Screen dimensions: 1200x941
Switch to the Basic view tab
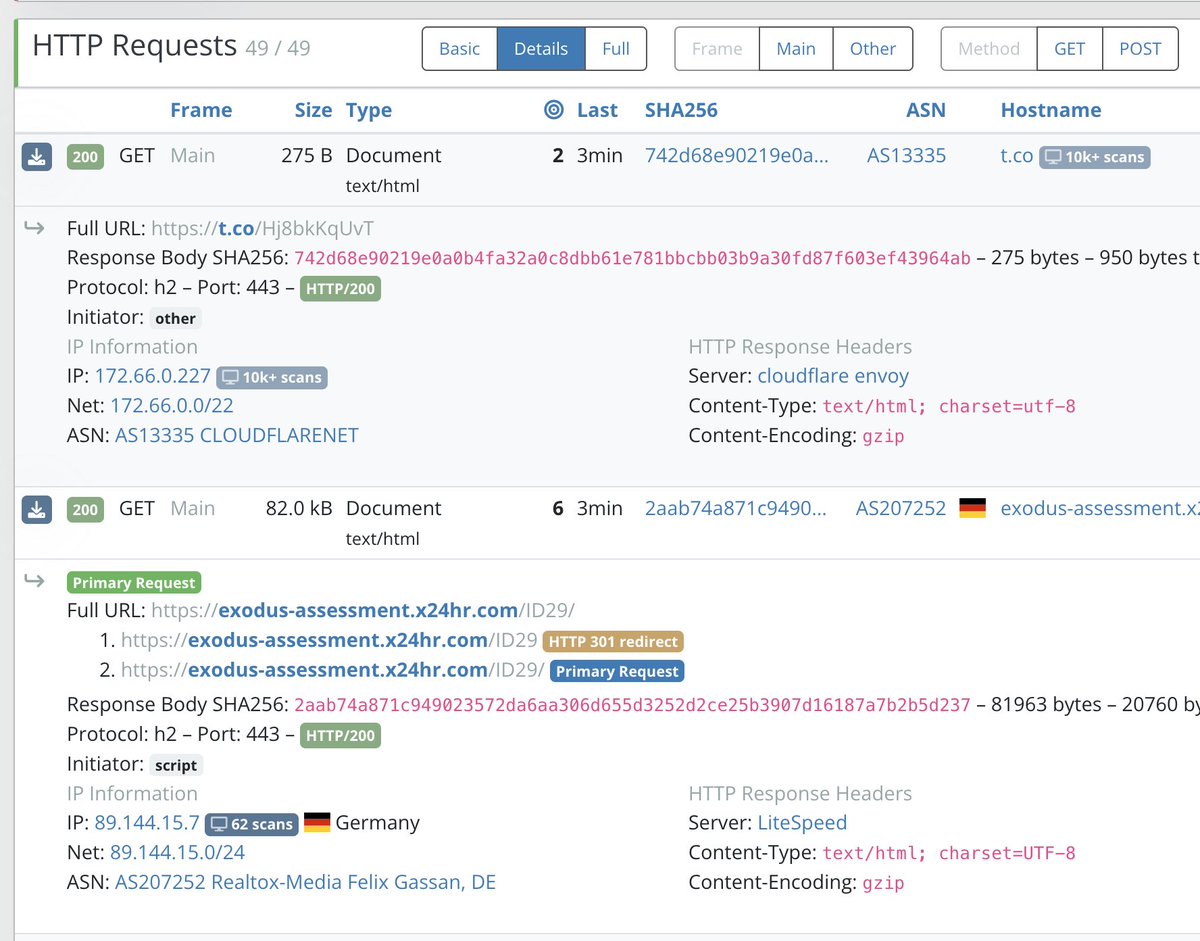pyautogui.click(x=459, y=48)
